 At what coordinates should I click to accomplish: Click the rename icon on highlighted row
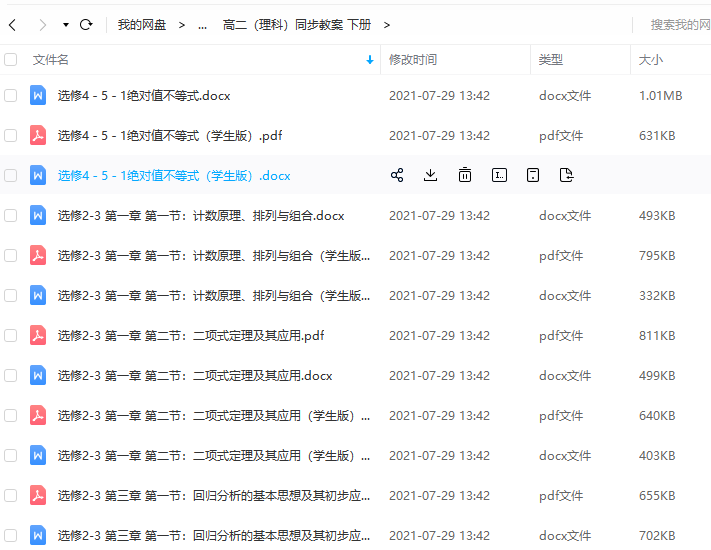pos(499,175)
